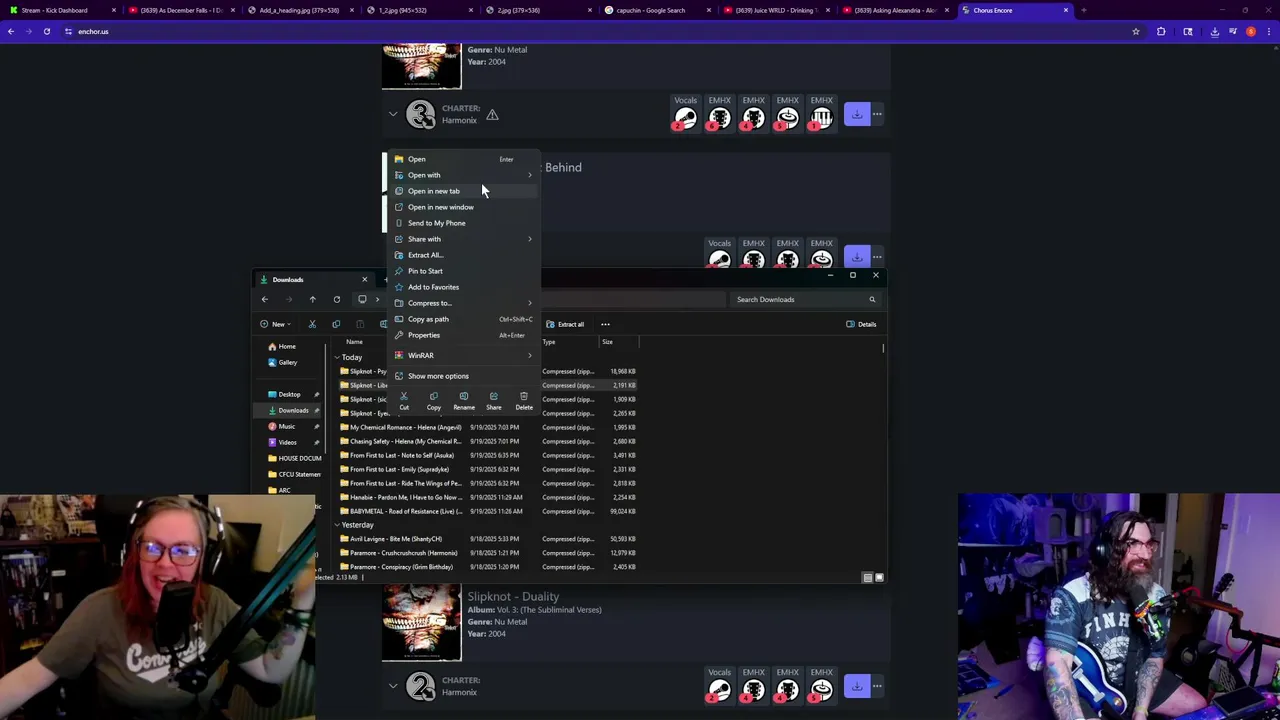The height and width of the screenshot is (720, 1280).
Task: Collapse the Yesterday group
Action: [338, 525]
